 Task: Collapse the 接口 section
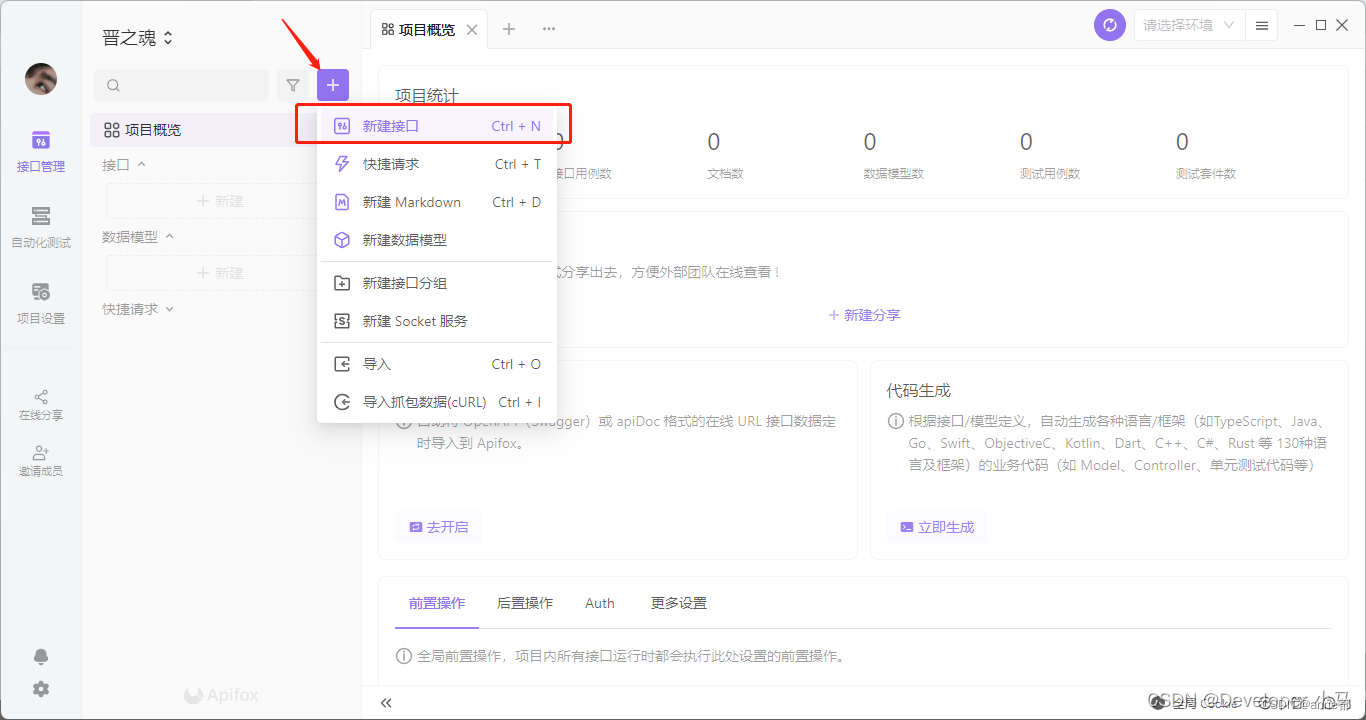[x=124, y=164]
